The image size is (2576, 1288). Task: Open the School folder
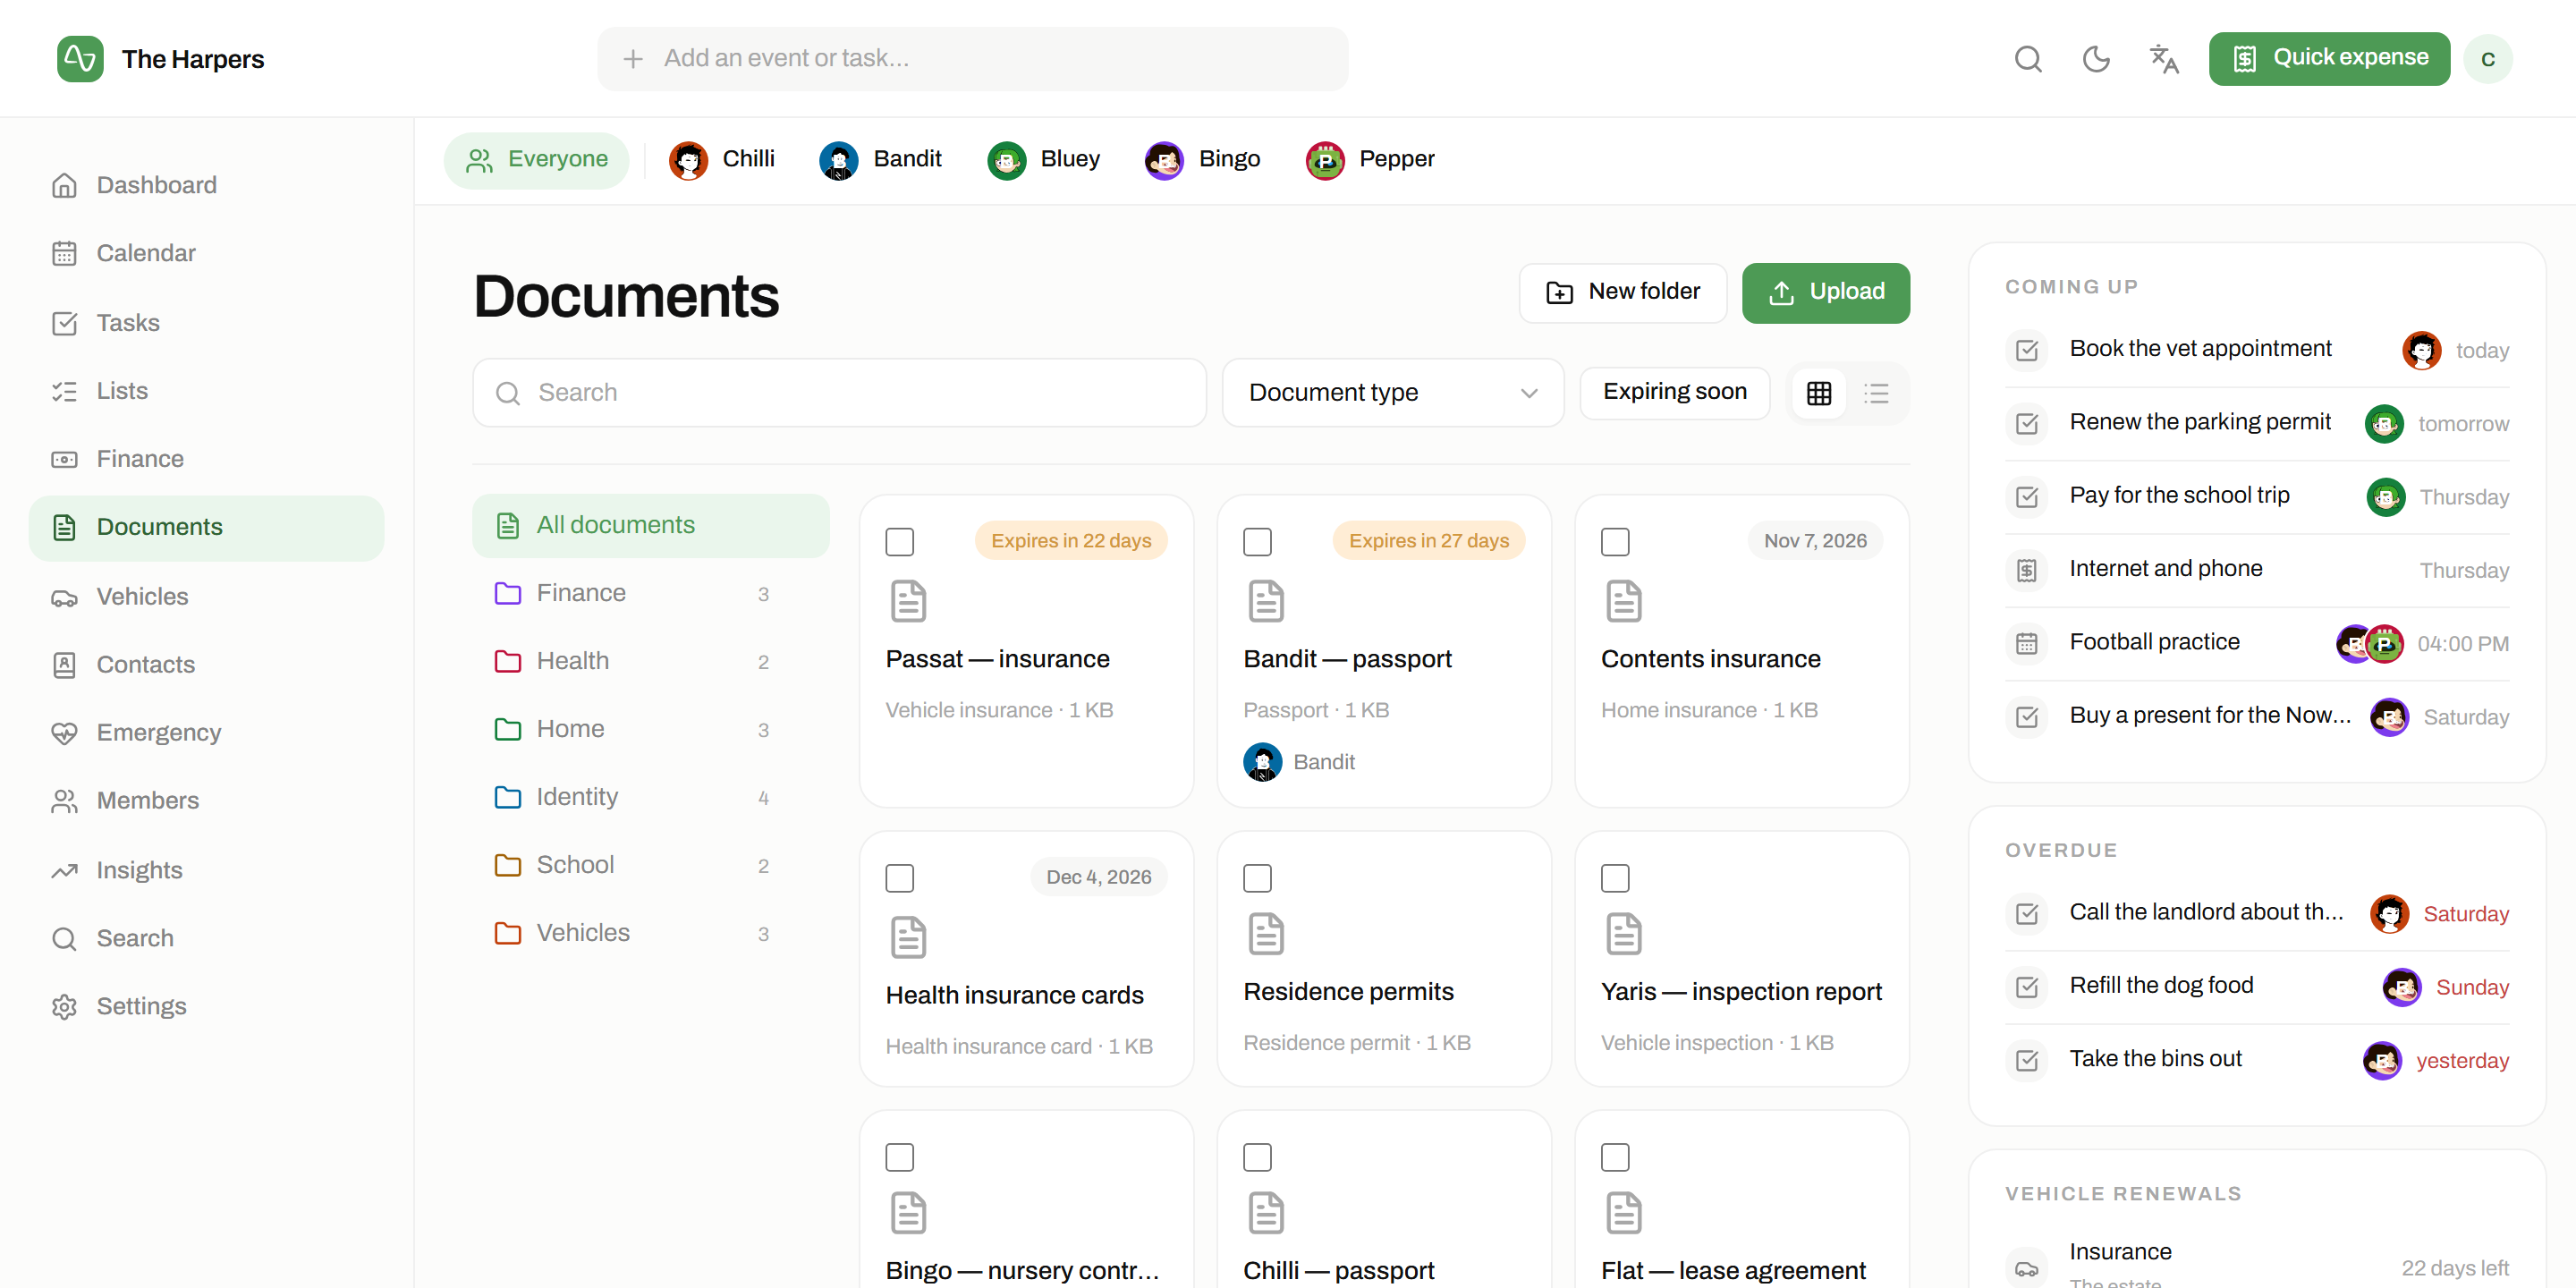[x=650, y=865]
